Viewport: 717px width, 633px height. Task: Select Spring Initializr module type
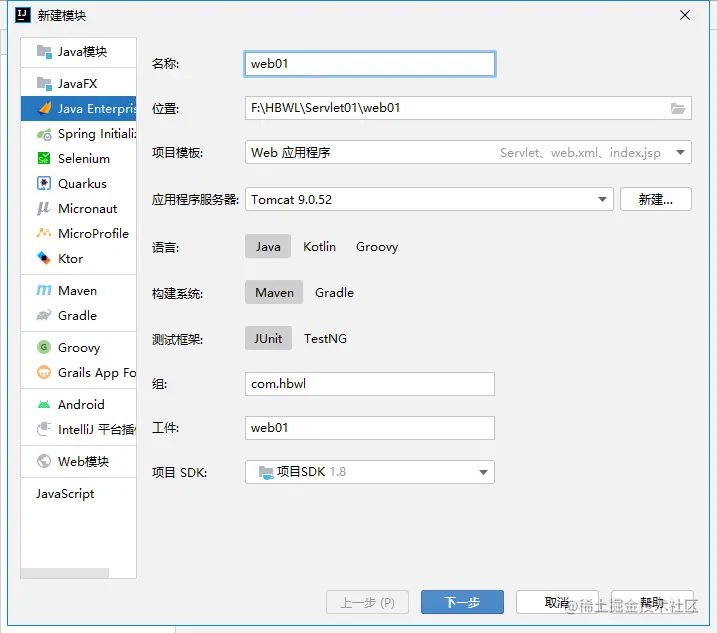[79, 134]
